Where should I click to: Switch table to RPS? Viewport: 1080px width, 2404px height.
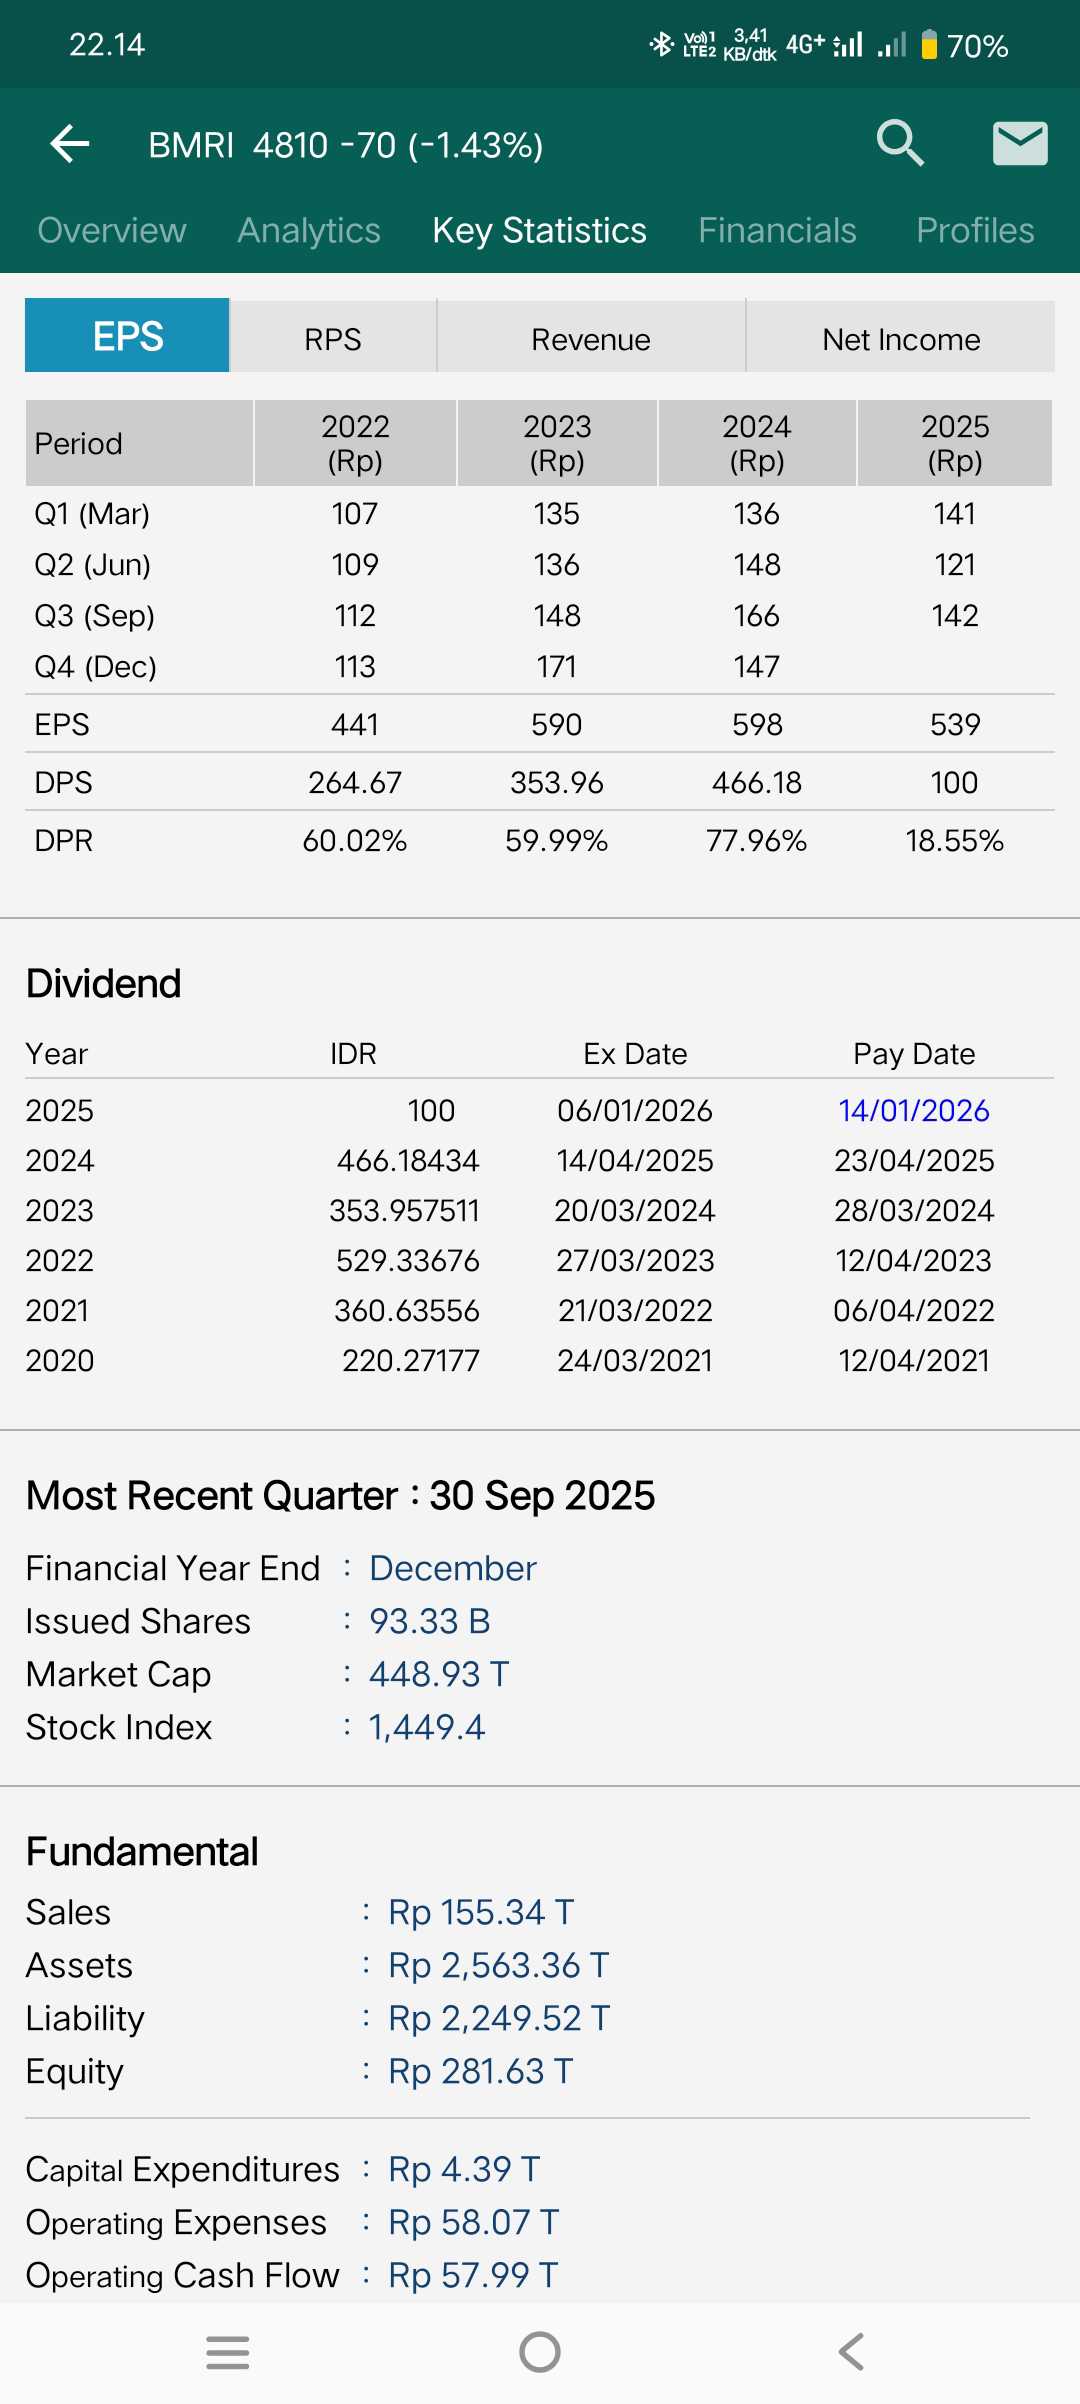click(333, 338)
